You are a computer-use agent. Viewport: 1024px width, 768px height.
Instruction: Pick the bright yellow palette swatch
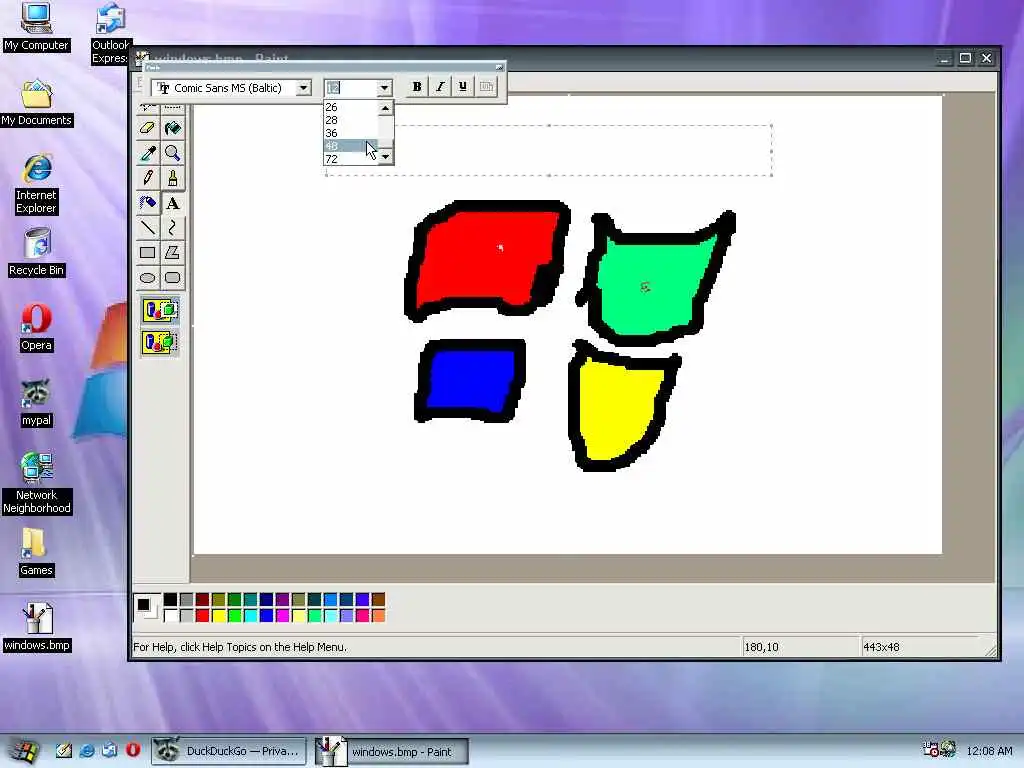point(219,615)
